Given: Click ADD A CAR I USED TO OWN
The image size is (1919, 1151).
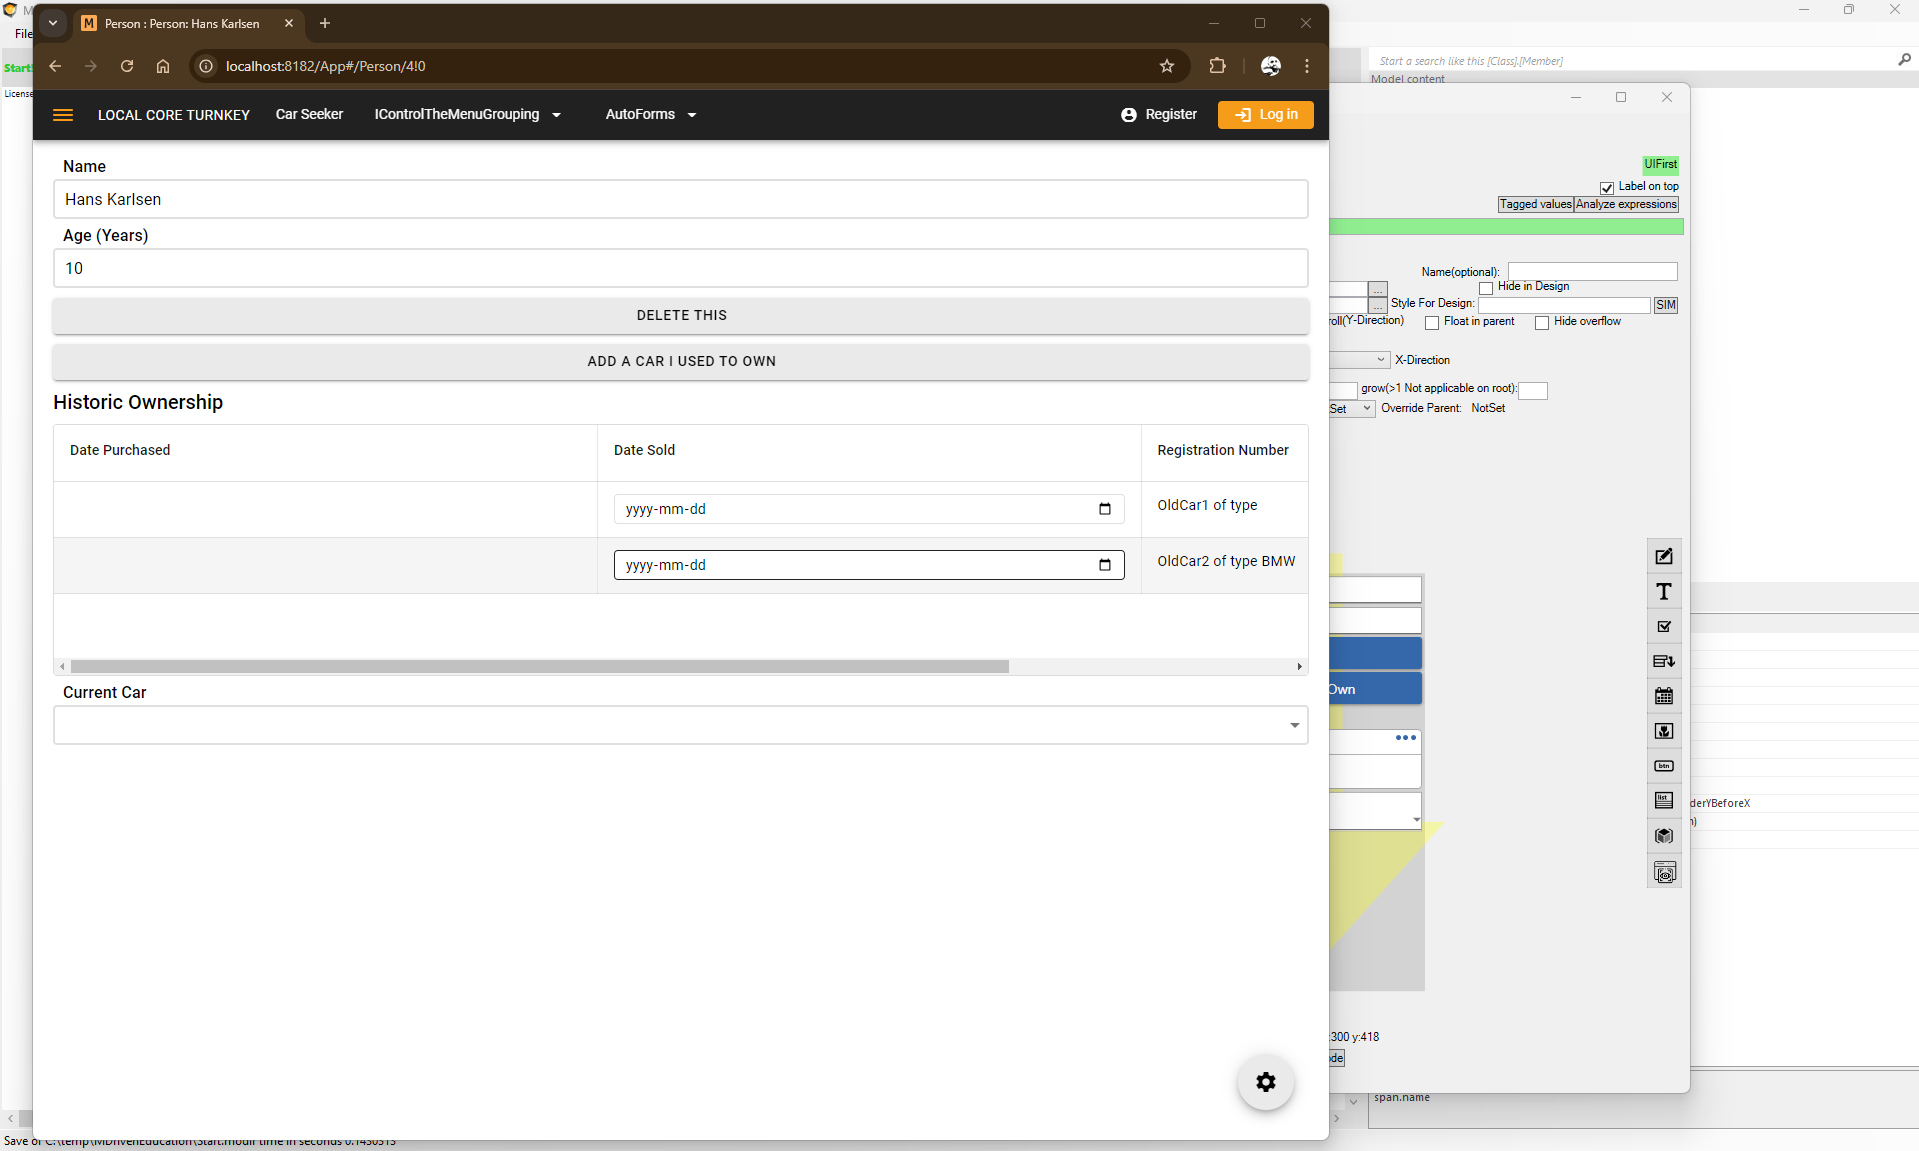Looking at the screenshot, I should point(681,361).
